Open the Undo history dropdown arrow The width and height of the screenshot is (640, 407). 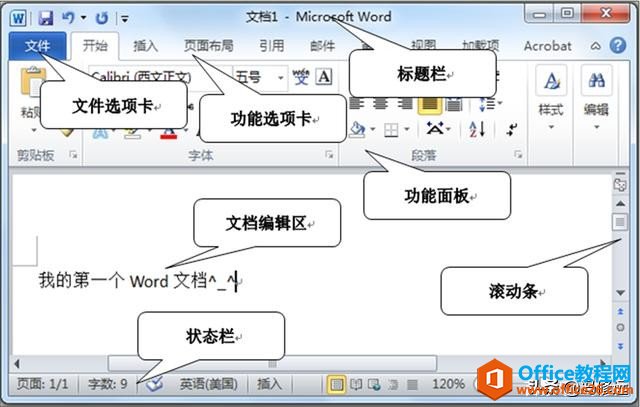tap(83, 18)
